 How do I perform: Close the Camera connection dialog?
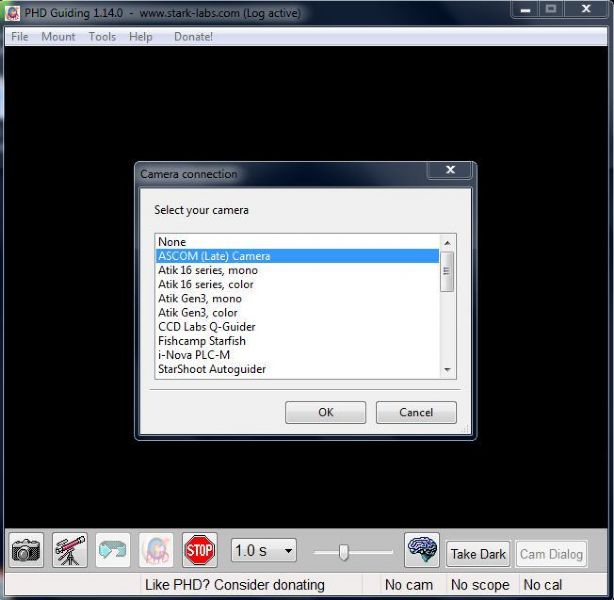450,170
